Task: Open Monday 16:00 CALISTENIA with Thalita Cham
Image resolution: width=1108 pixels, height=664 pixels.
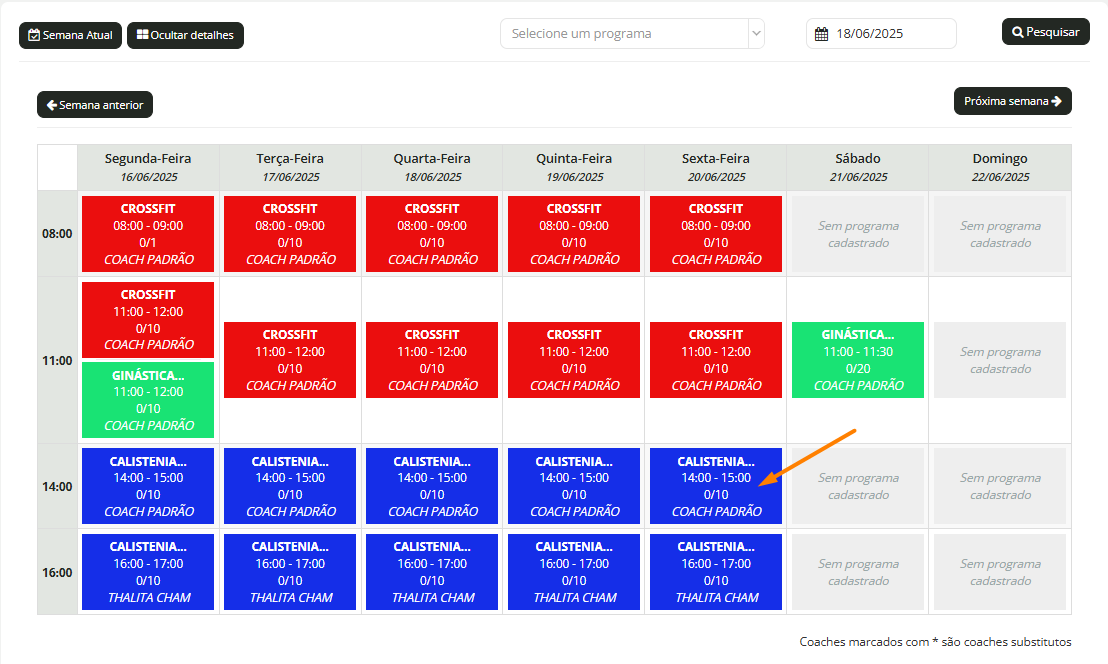Action: (x=148, y=572)
